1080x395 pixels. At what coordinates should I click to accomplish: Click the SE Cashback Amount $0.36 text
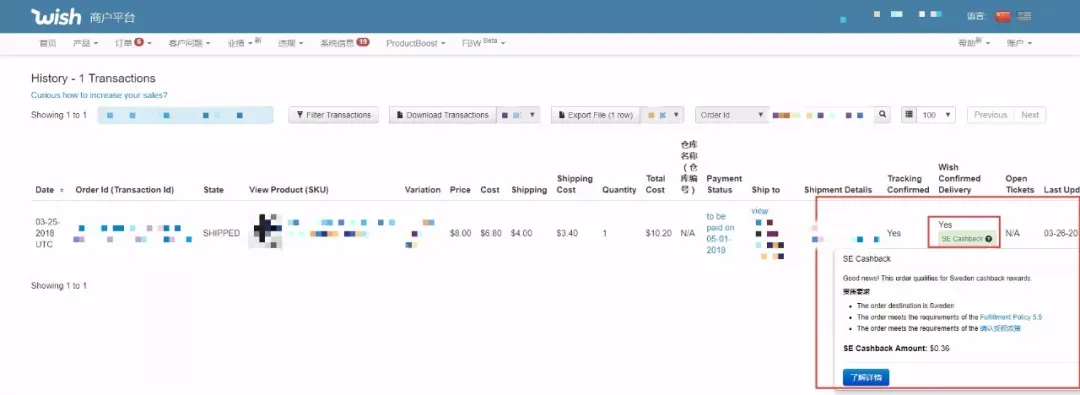coord(896,348)
